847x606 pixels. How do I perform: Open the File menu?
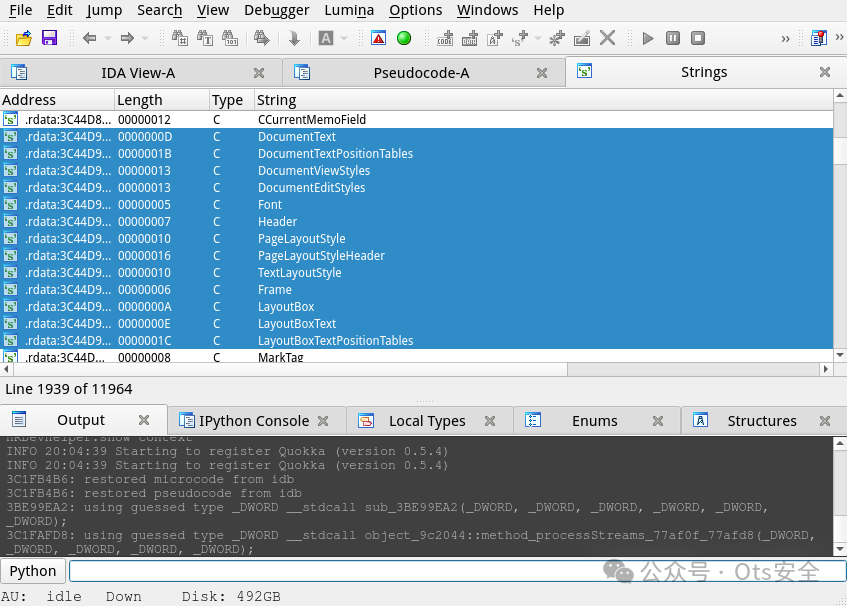click(x=21, y=10)
